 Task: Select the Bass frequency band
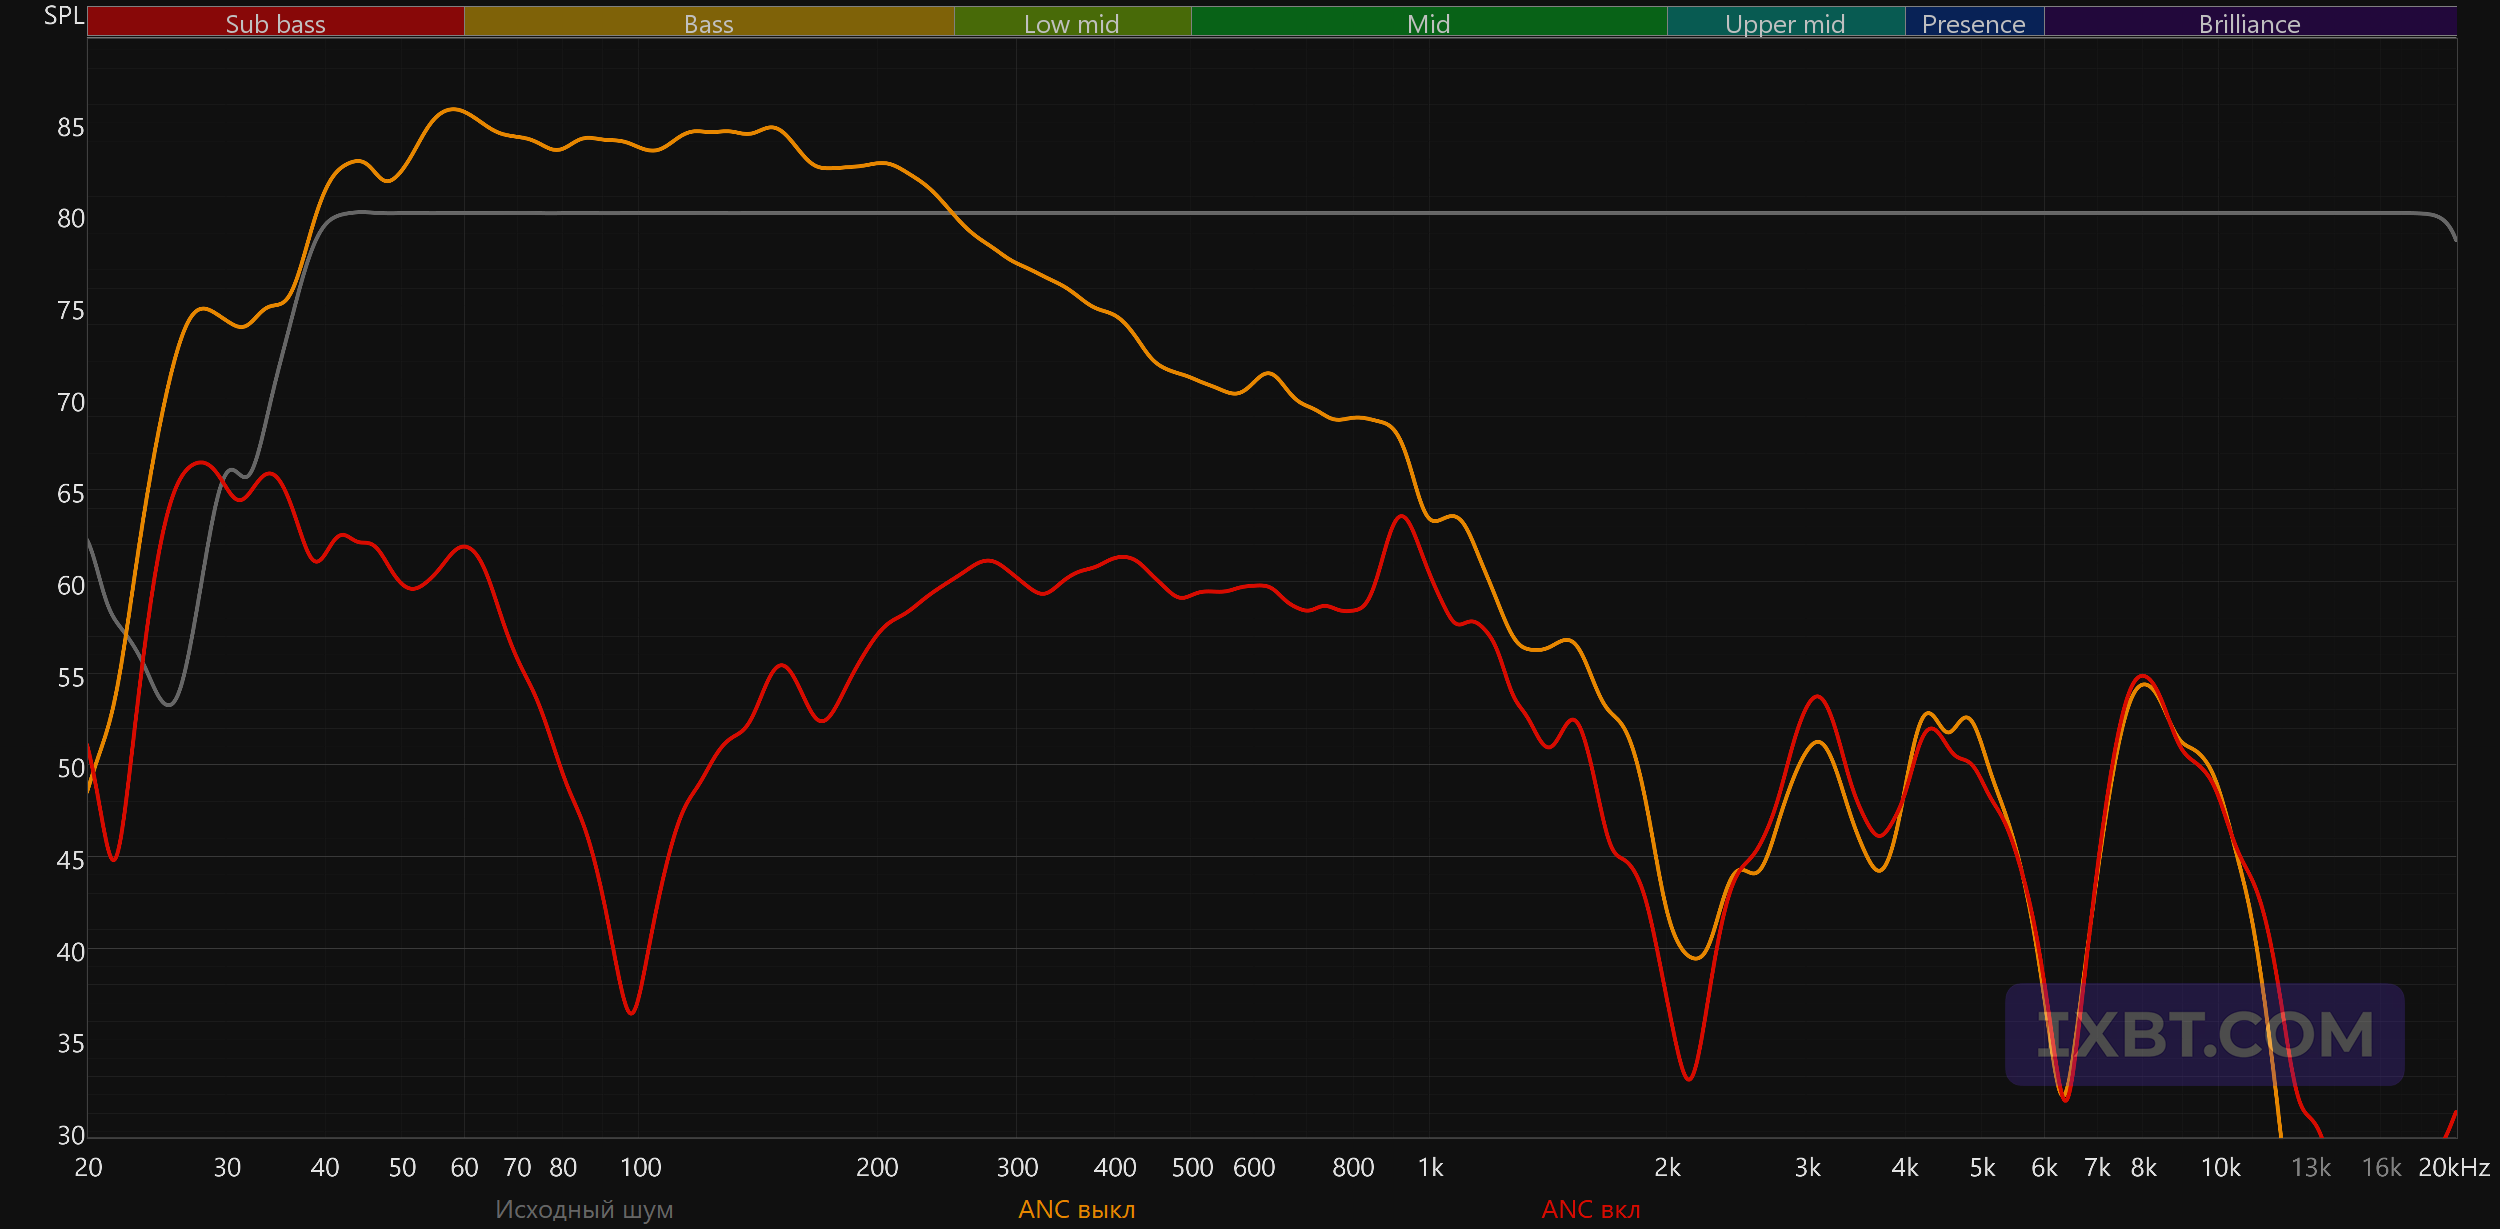coord(709,22)
